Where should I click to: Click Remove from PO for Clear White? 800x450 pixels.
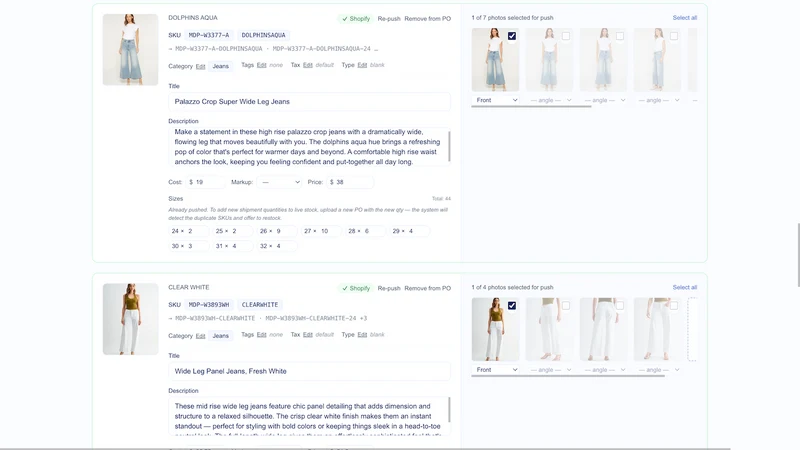tap(428, 288)
